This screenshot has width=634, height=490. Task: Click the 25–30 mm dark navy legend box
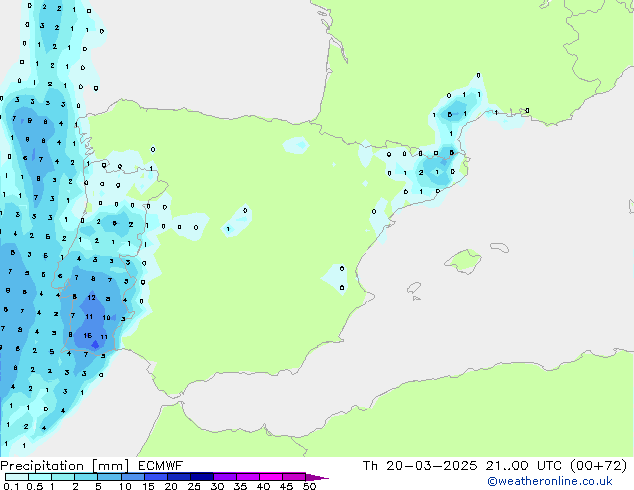[x=201, y=477]
